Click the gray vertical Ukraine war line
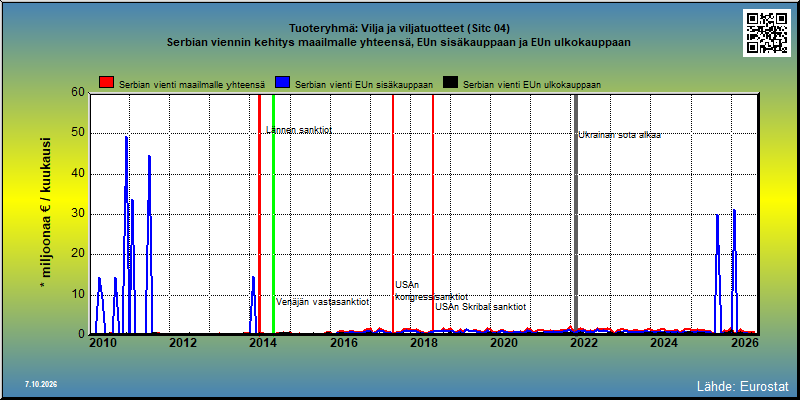This screenshot has width=800, height=400. coord(576,214)
